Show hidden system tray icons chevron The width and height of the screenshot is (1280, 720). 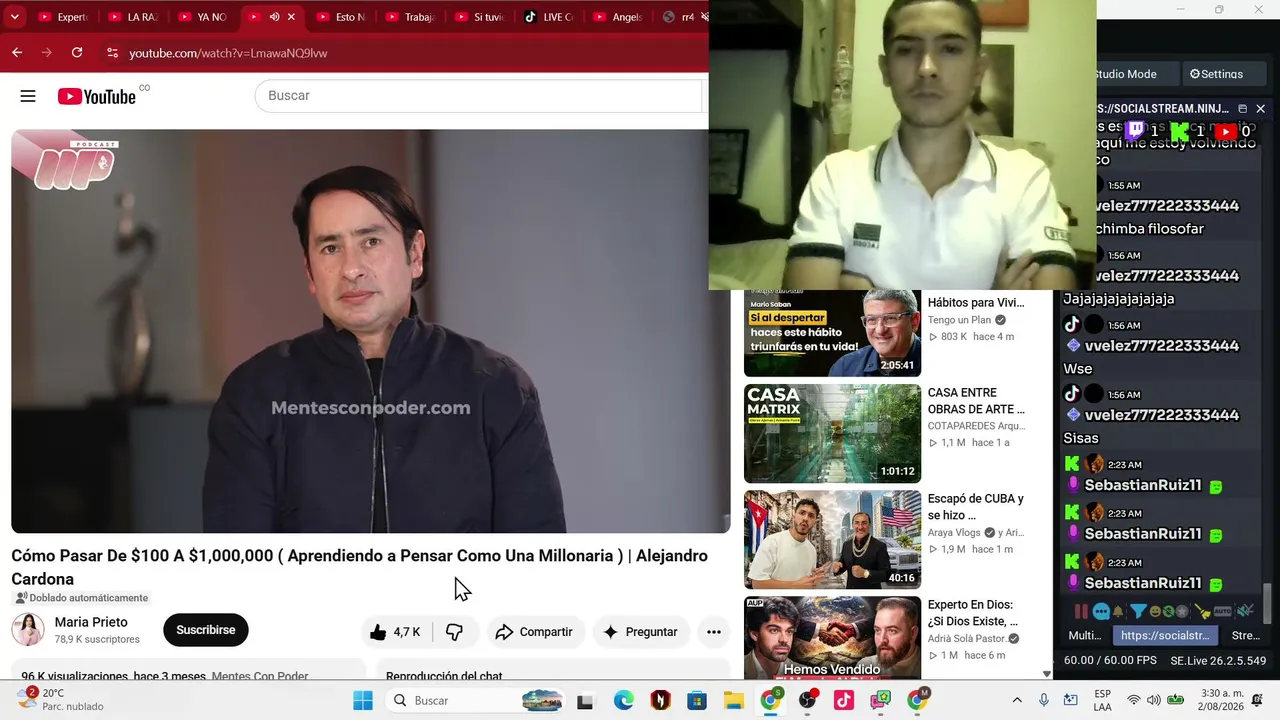click(x=1017, y=700)
